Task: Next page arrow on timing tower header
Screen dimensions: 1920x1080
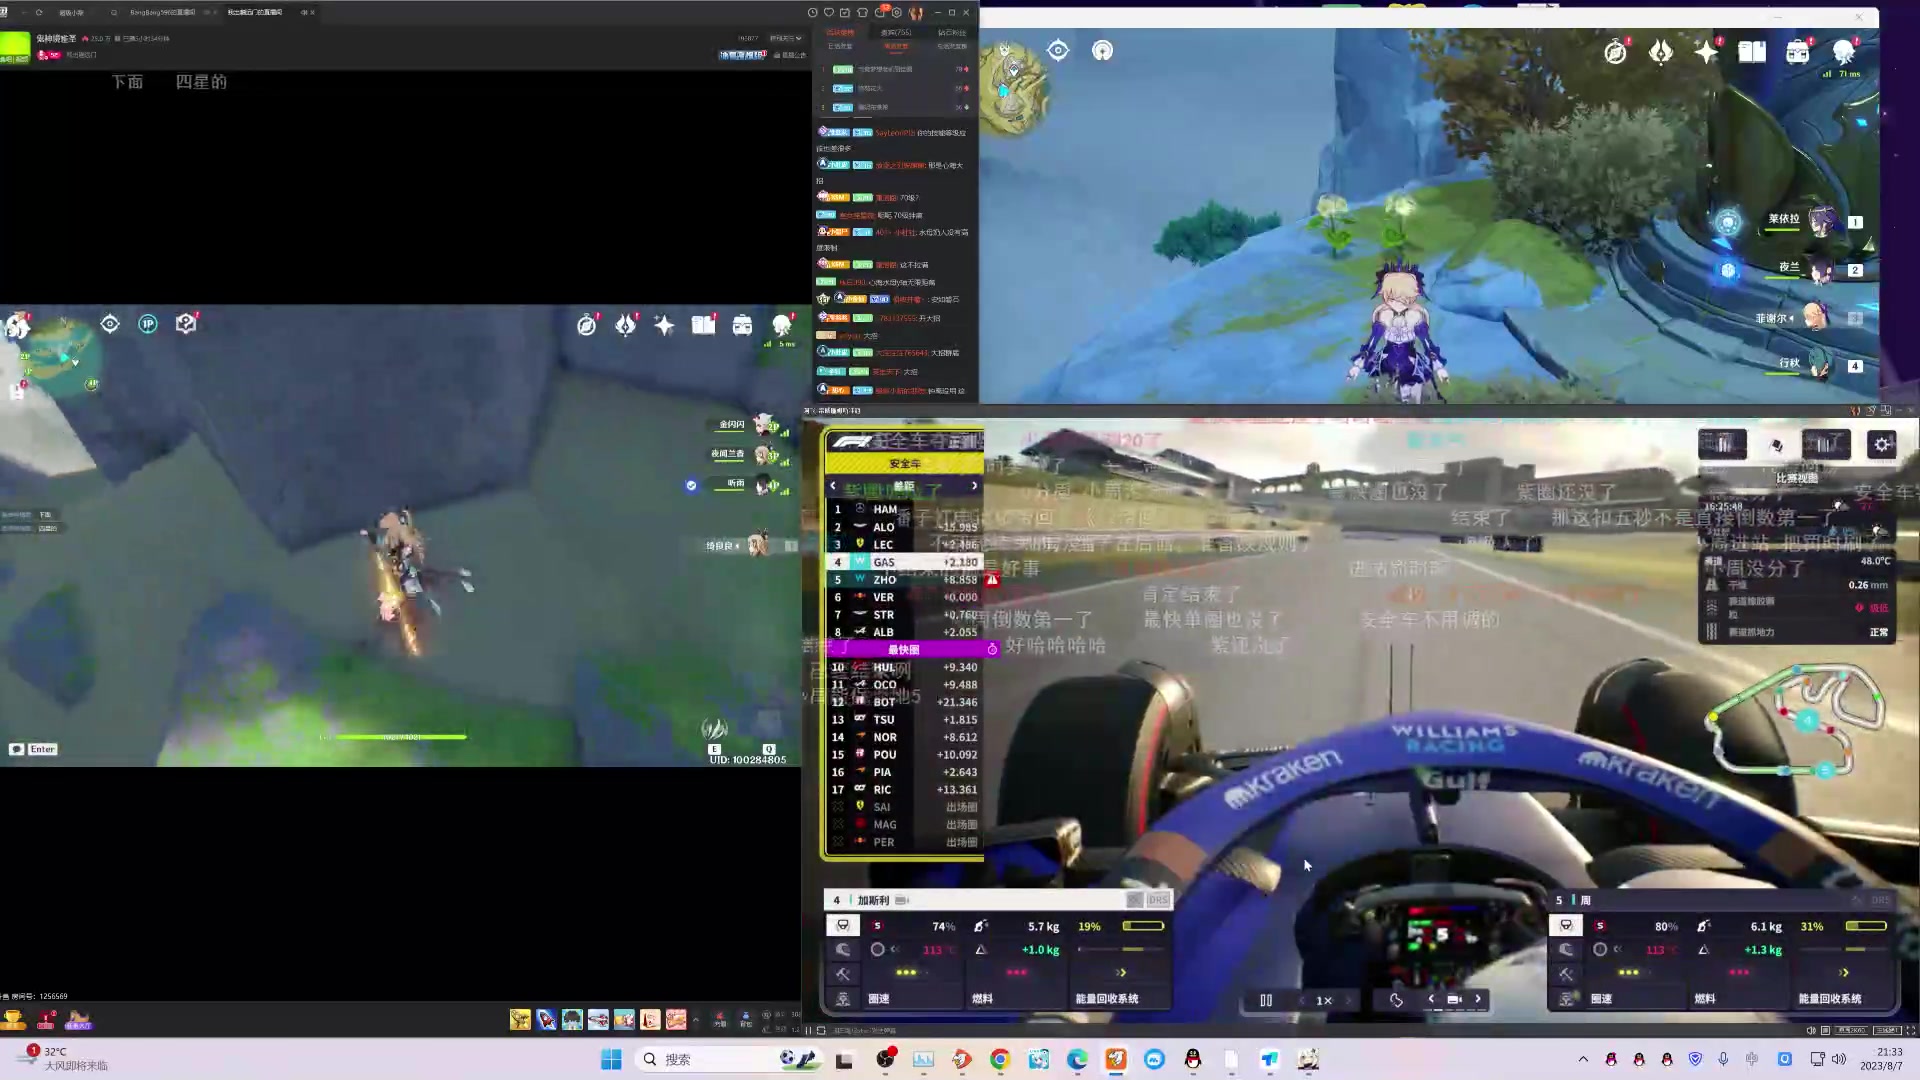Action: click(x=974, y=486)
